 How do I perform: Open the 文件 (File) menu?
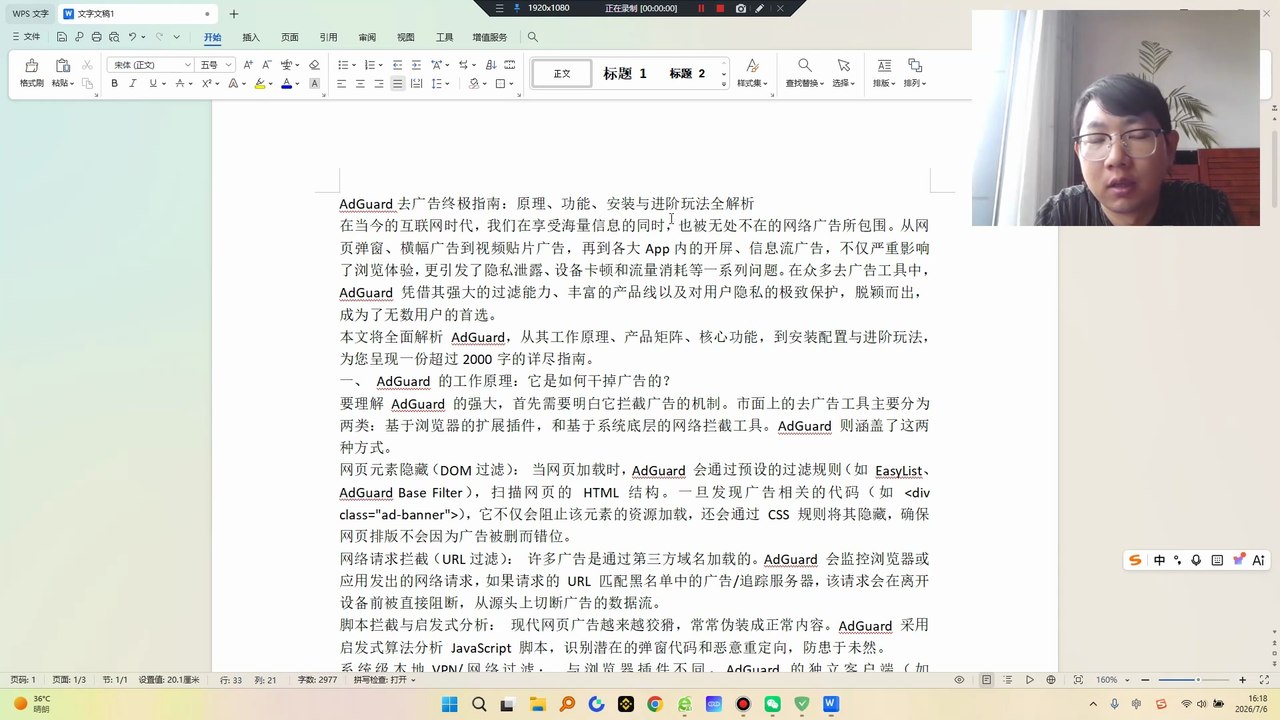point(26,37)
